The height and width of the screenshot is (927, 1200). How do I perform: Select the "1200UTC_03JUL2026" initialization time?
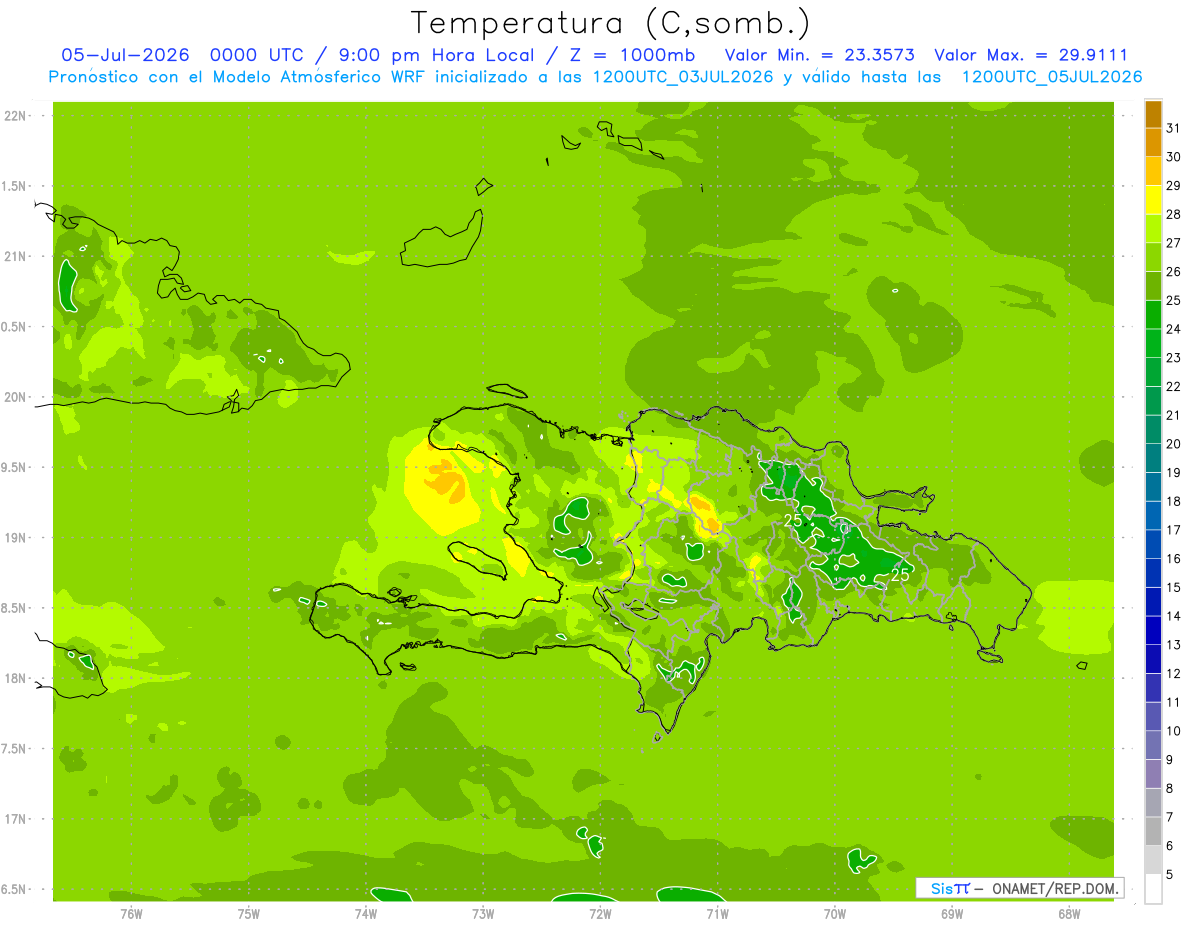coord(683,77)
